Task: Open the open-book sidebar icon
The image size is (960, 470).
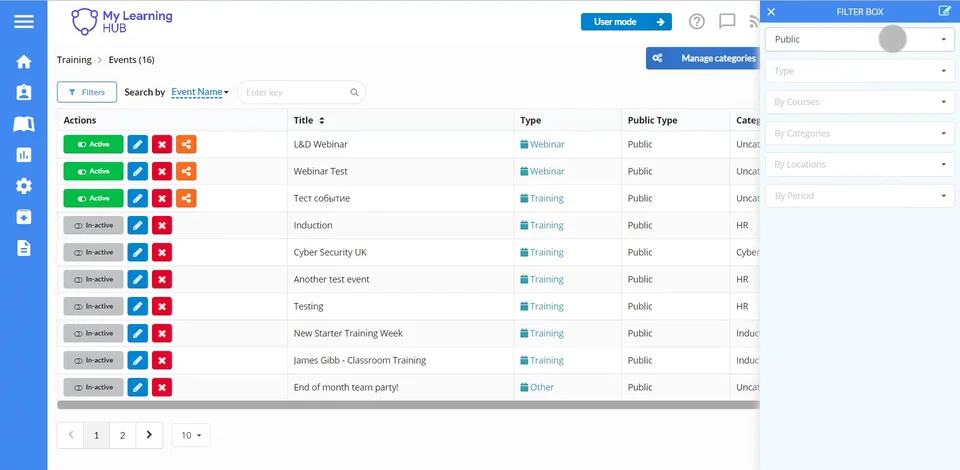Action: [x=24, y=124]
